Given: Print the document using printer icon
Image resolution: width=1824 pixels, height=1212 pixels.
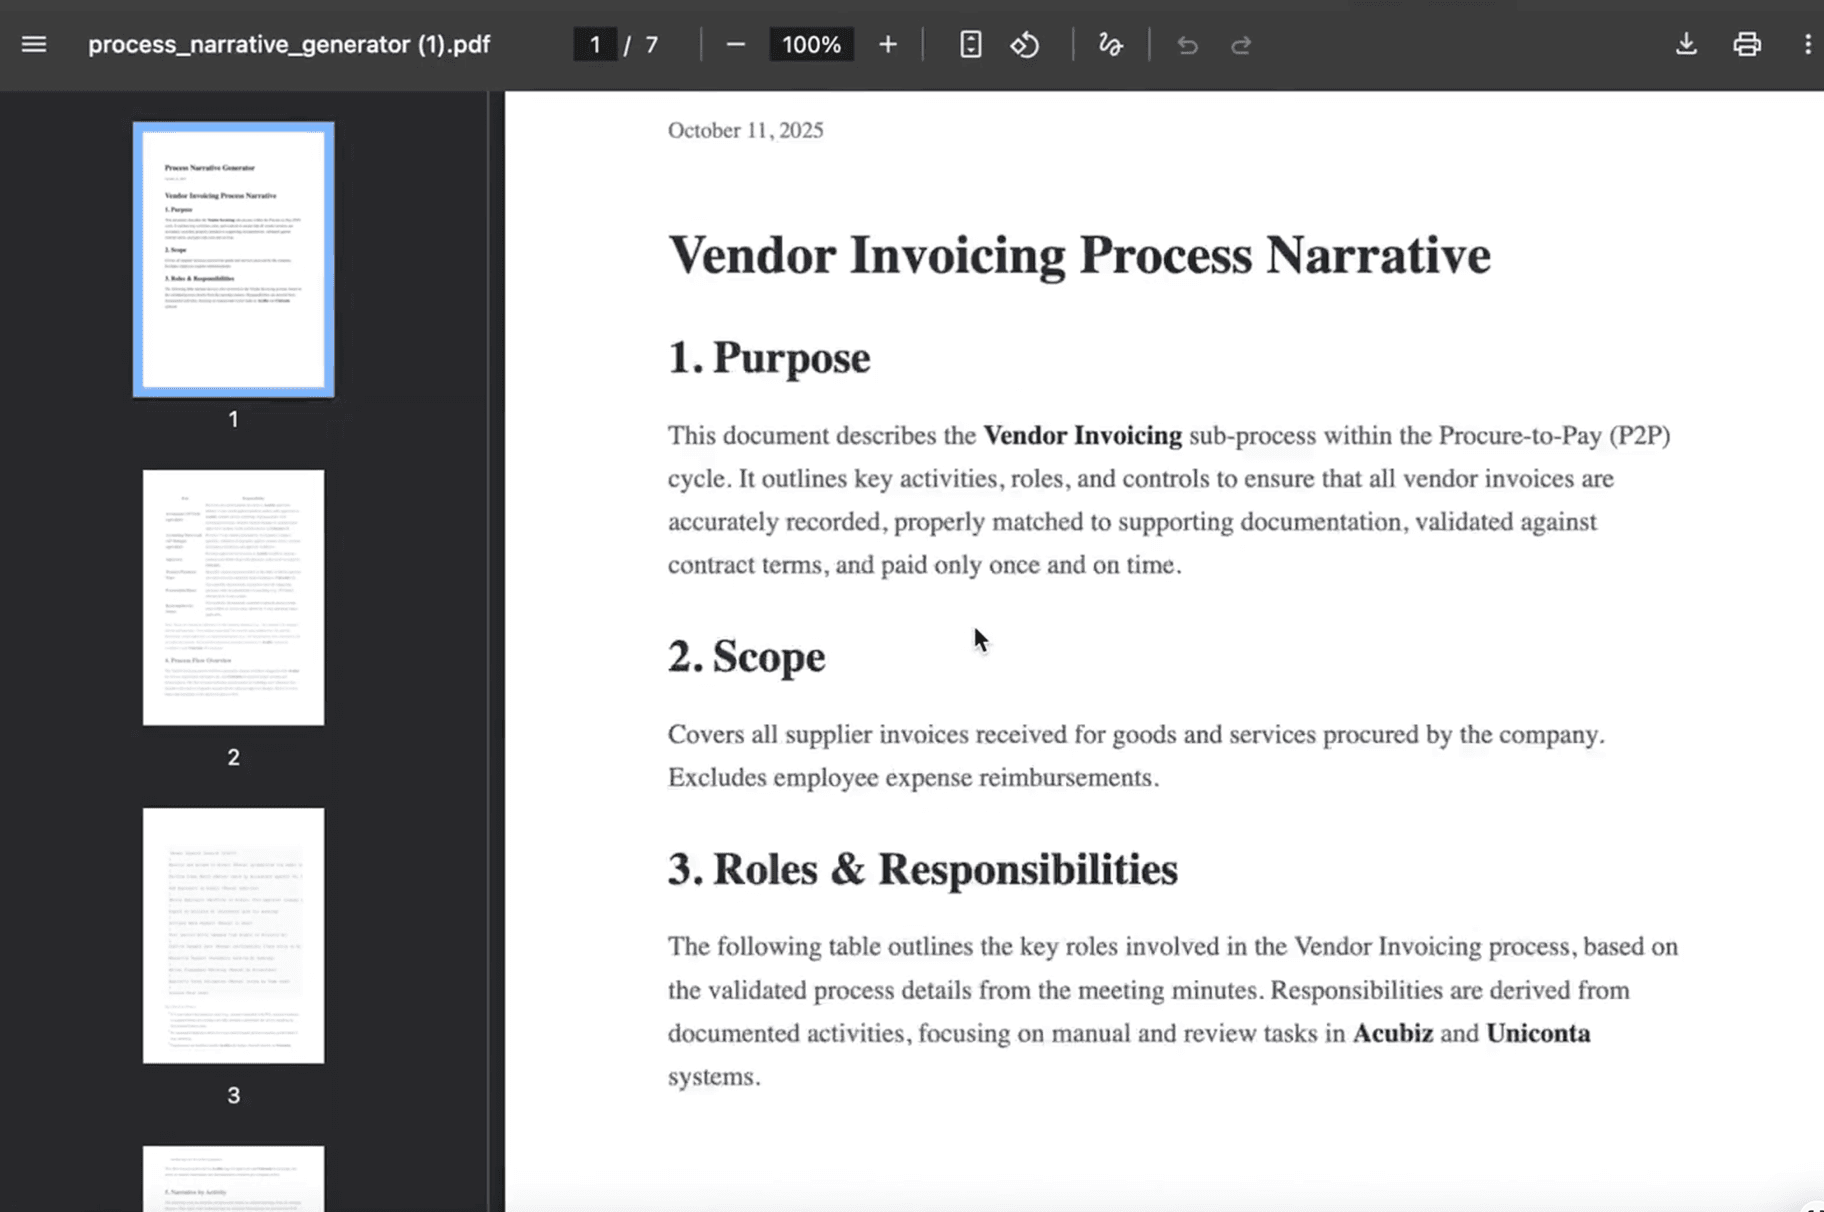Looking at the screenshot, I should click(x=1747, y=45).
